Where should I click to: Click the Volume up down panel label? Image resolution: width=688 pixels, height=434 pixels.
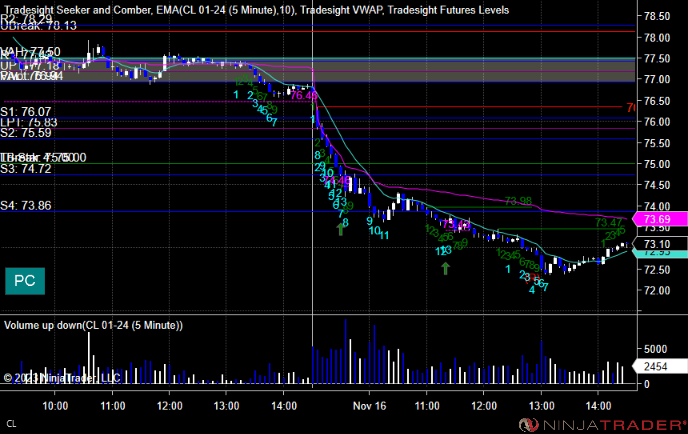coord(93,325)
